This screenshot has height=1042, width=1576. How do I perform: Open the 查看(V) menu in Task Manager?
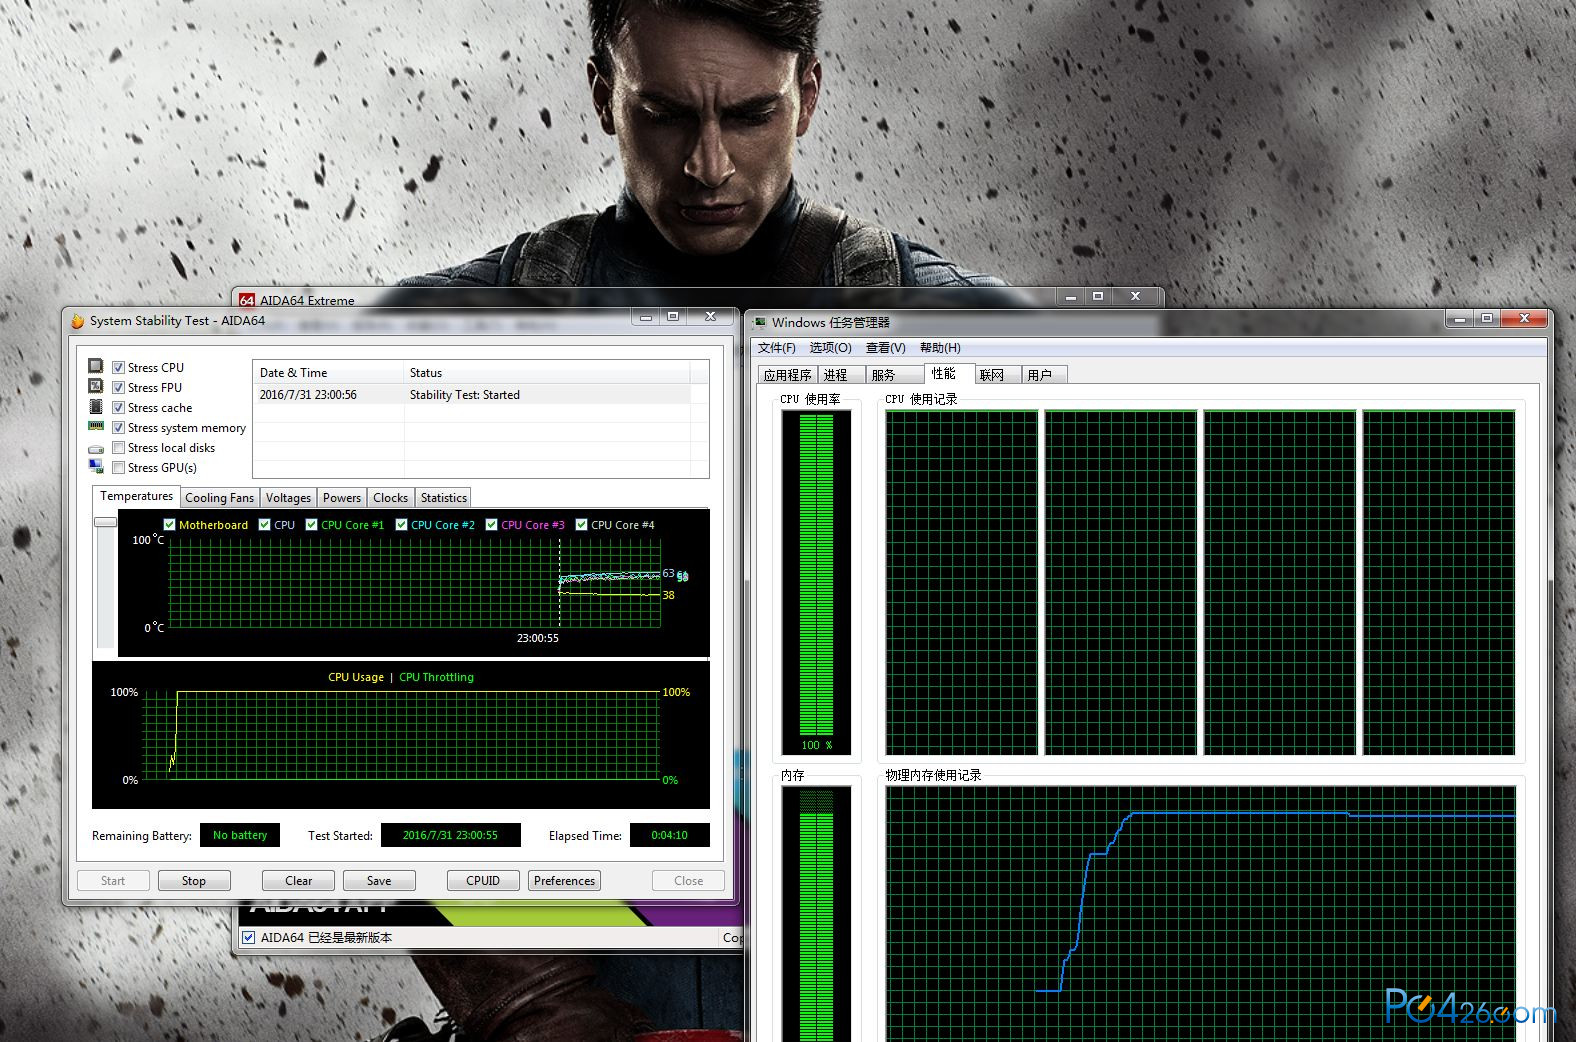coord(886,348)
